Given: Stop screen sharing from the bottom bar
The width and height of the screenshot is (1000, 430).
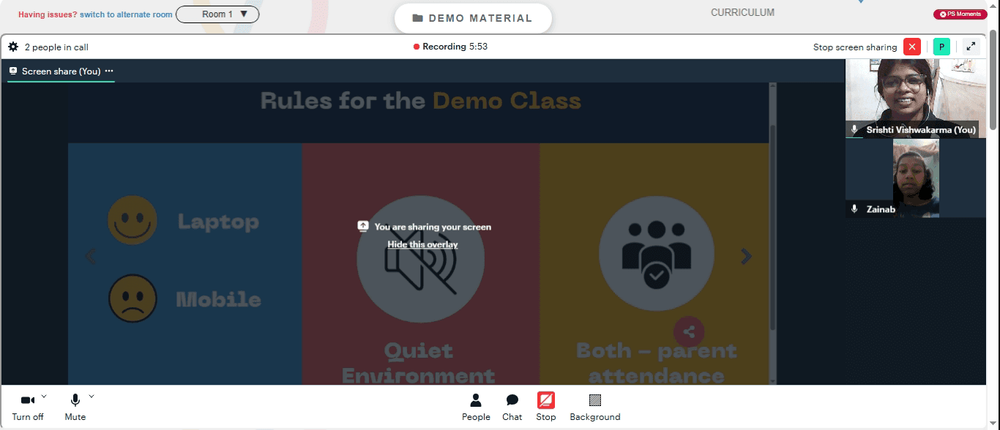Looking at the screenshot, I should (545, 407).
